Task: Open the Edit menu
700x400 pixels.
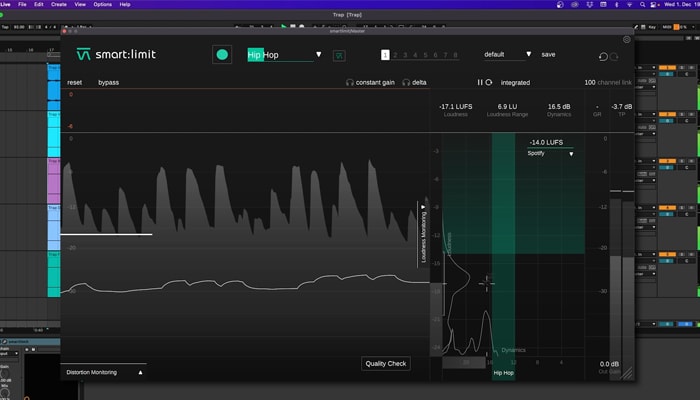Action: pos(39,4)
